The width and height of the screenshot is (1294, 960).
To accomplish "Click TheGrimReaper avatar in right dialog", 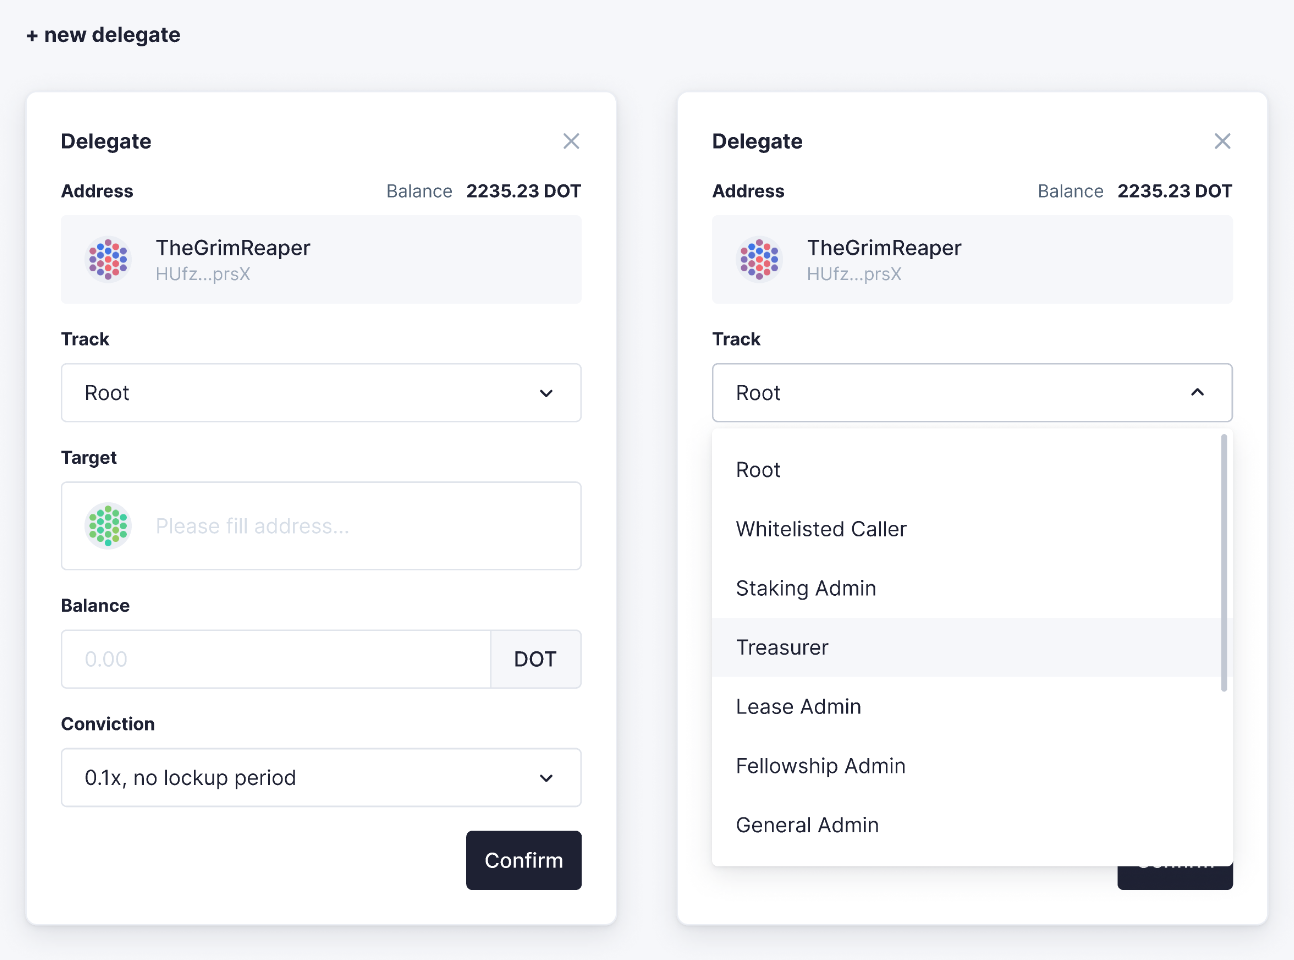I will (x=758, y=259).
